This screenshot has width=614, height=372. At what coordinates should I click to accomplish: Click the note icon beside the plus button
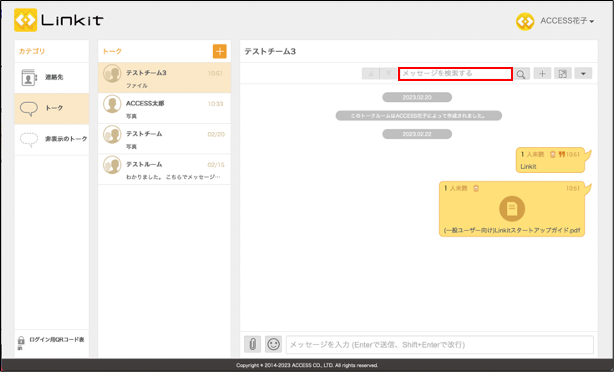tap(563, 73)
